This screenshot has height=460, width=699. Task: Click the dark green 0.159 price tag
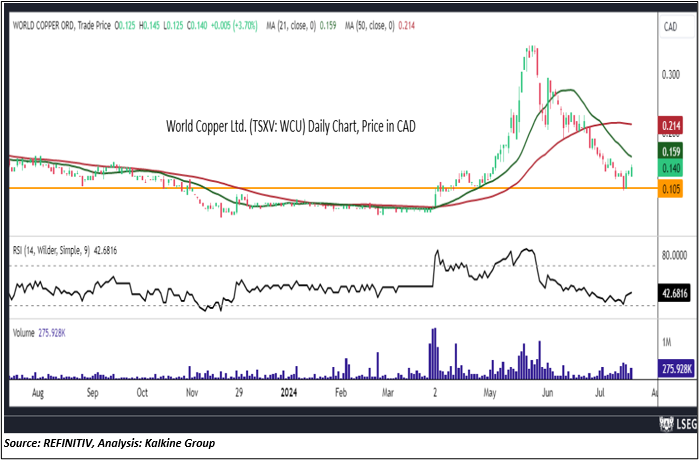[670, 152]
